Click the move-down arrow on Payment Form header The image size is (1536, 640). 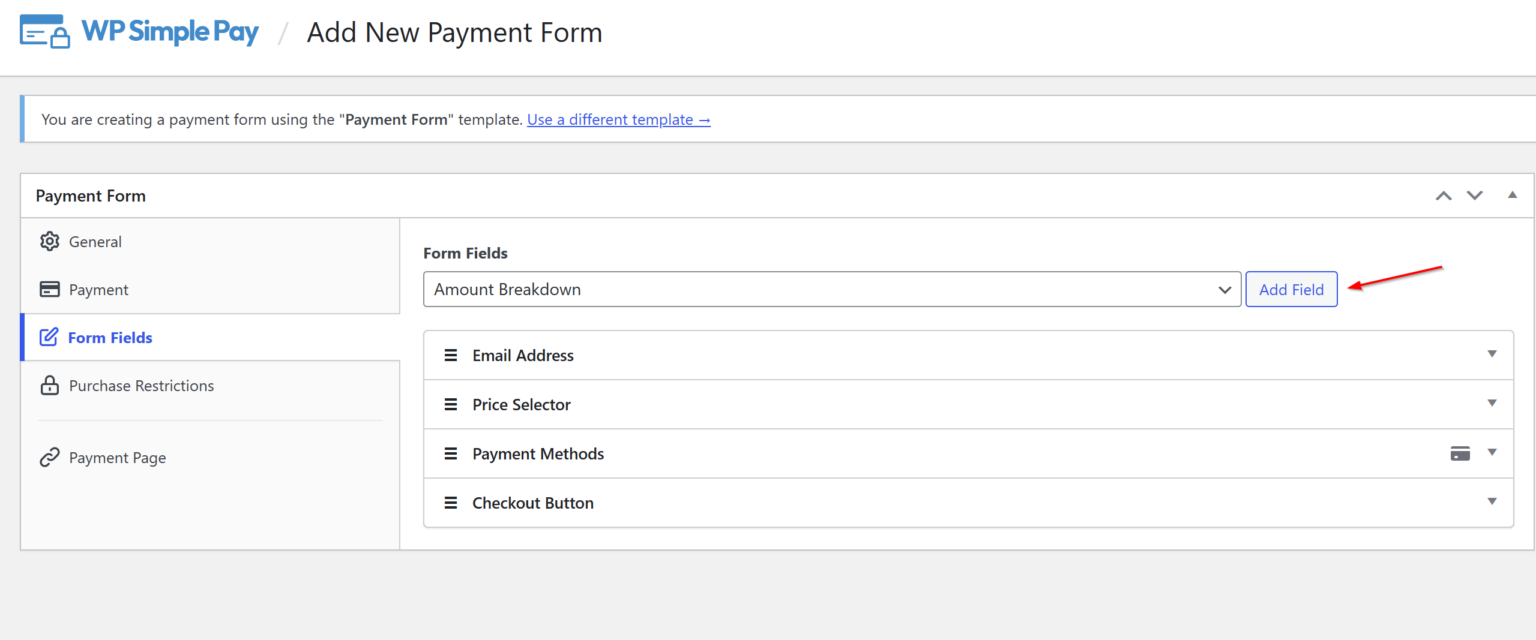(x=1475, y=195)
